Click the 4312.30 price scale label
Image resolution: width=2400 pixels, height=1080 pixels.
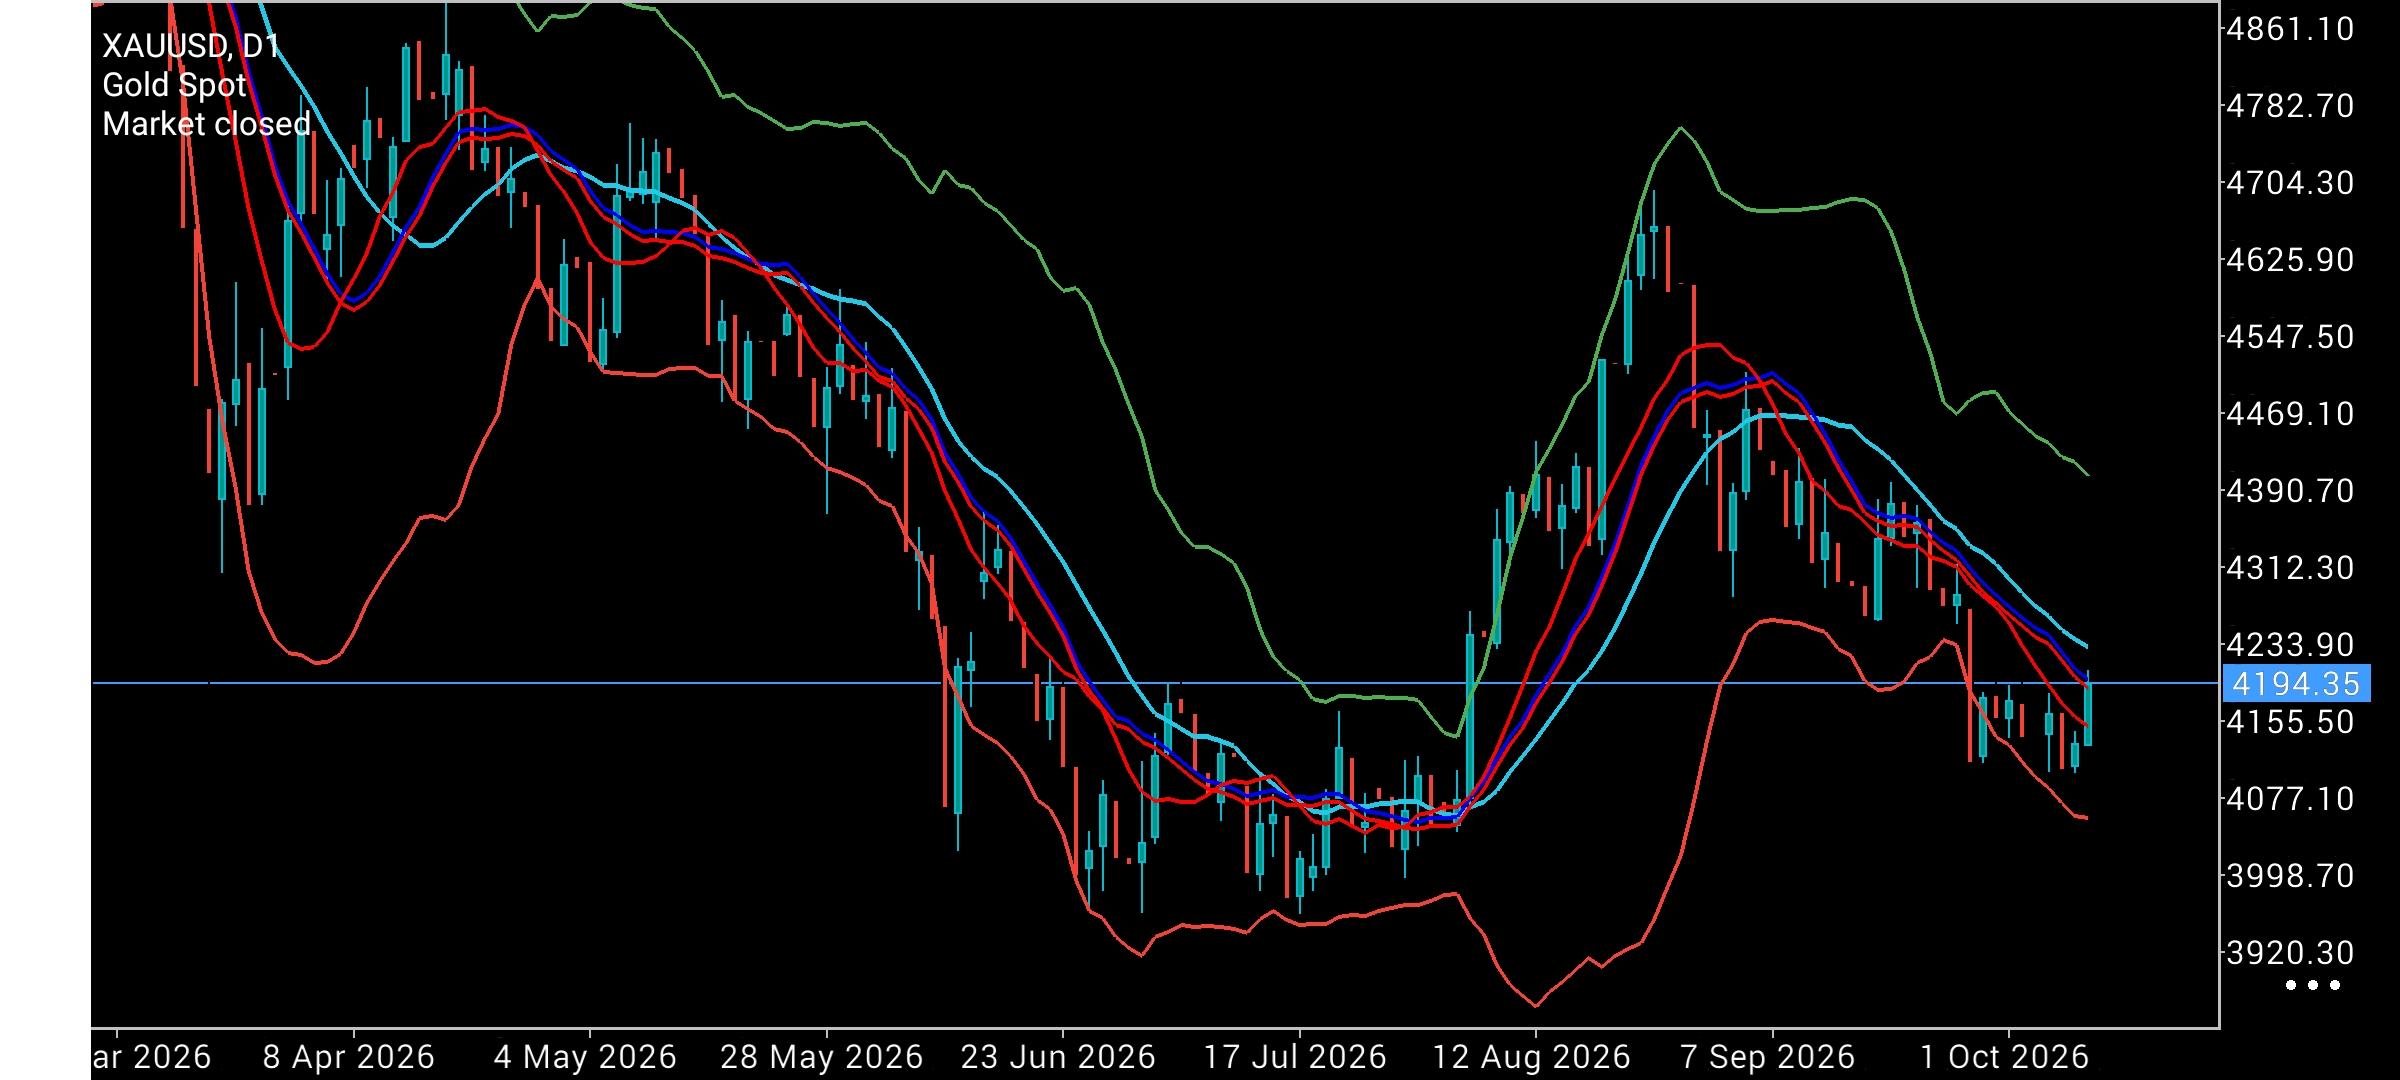tap(2290, 568)
